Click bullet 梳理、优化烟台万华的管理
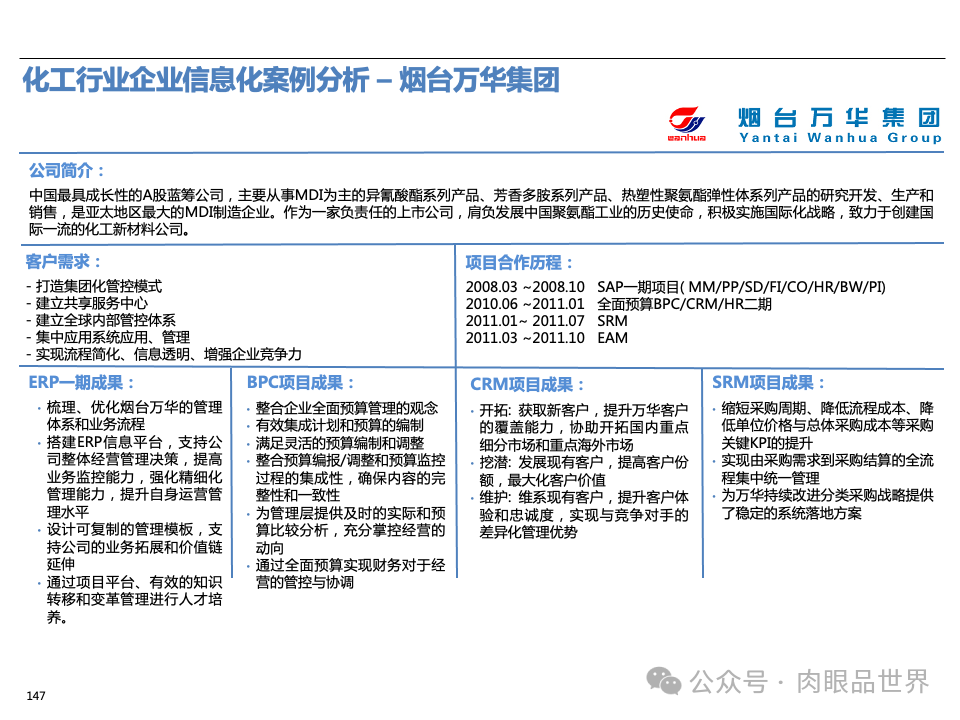The image size is (960, 720). [x=130, y=416]
